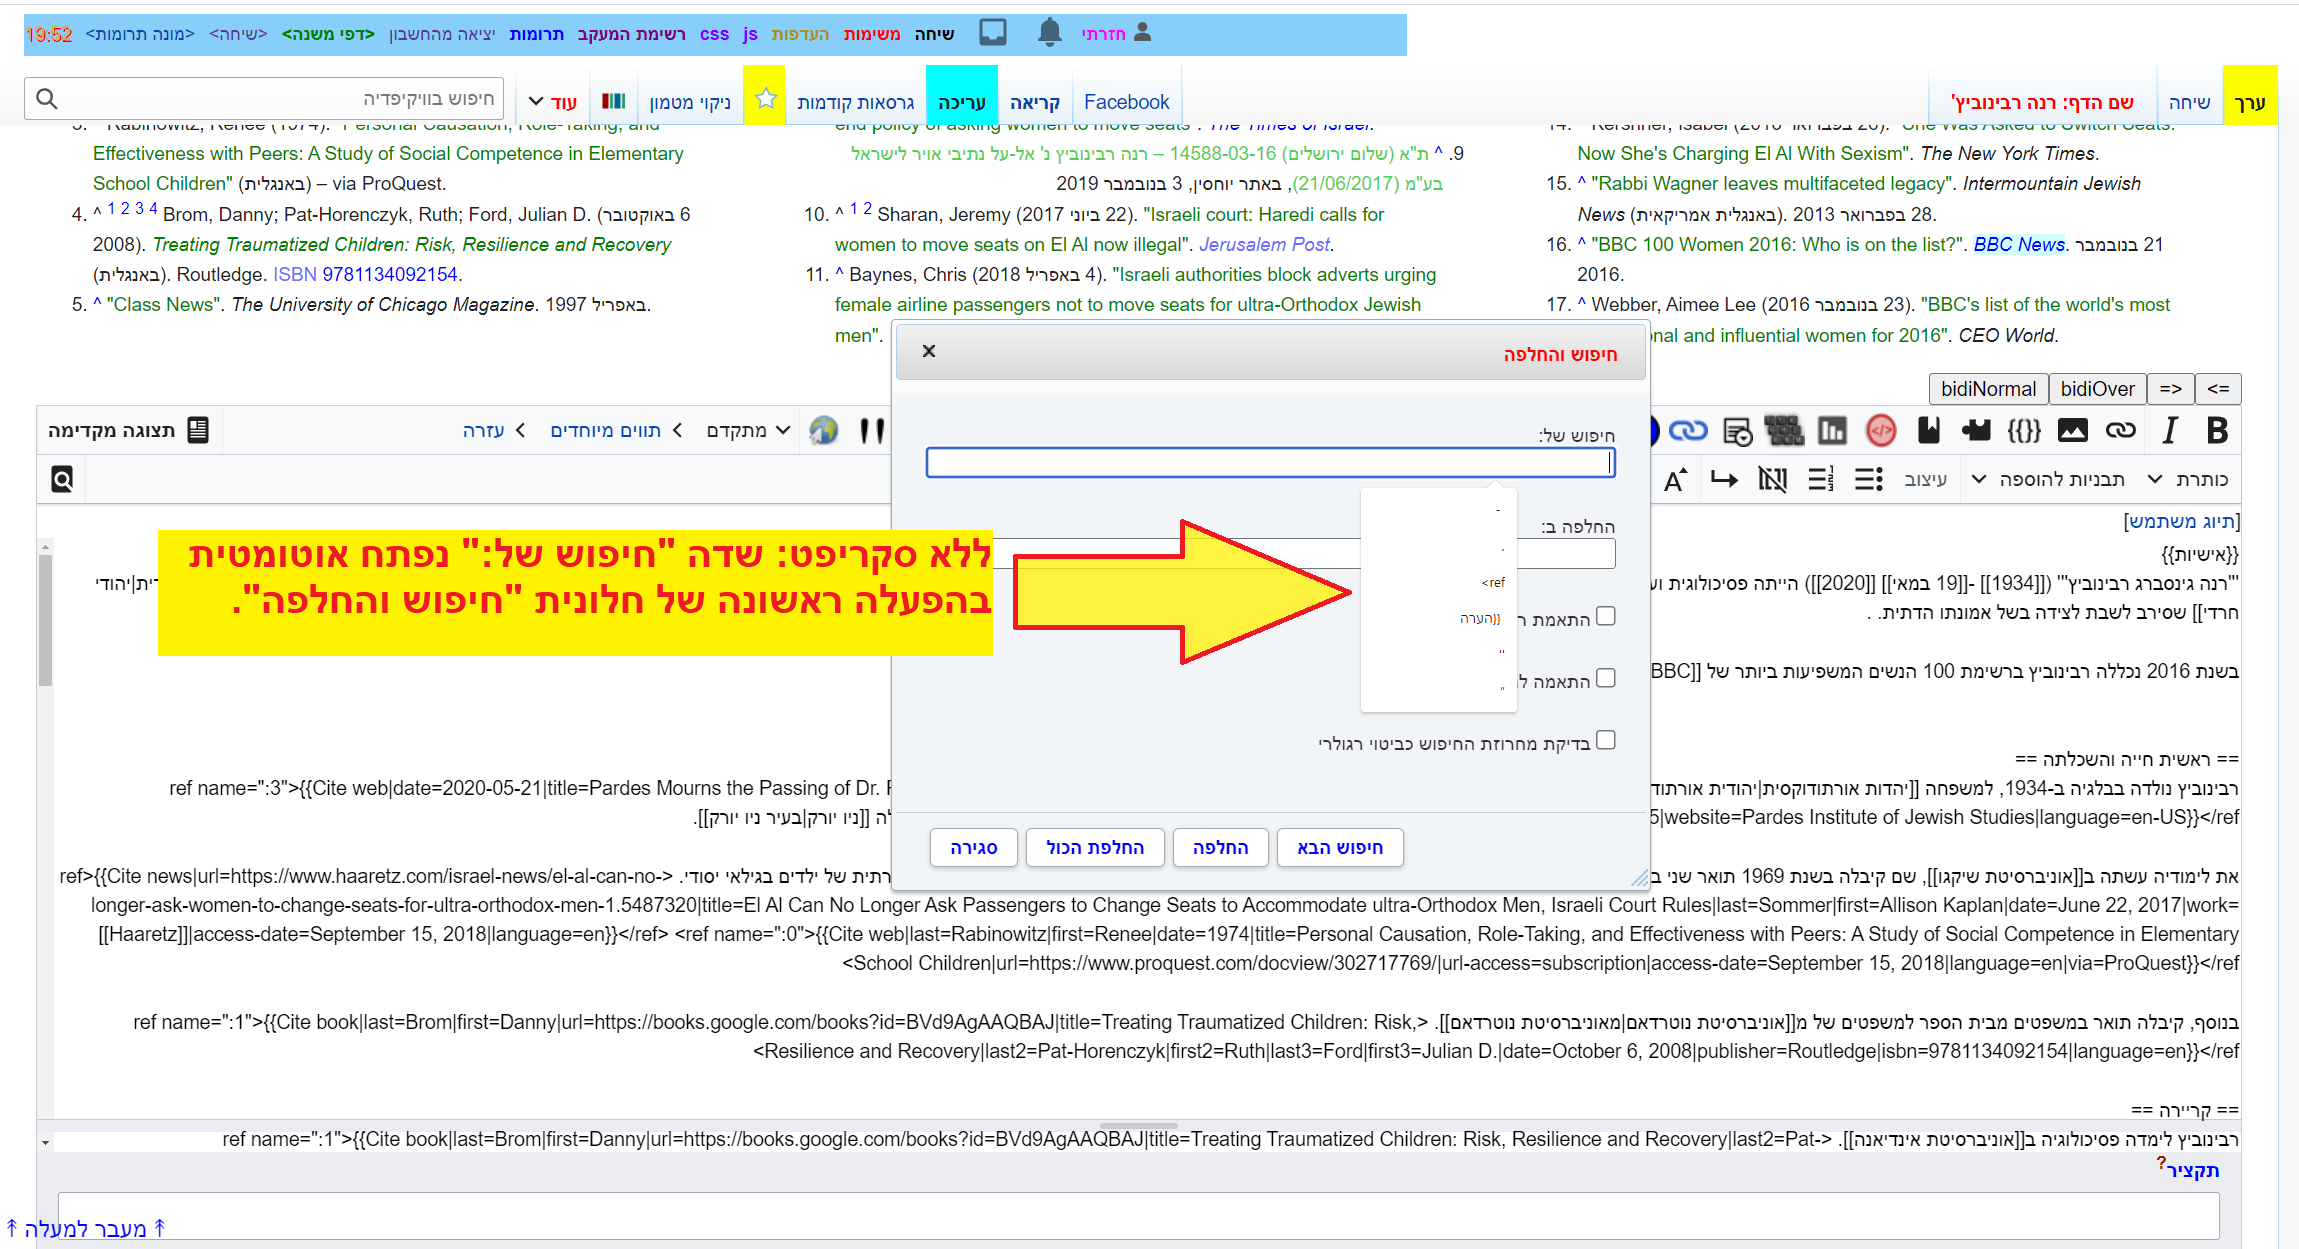
Task: Click the blue chain link icon
Action: coord(1688,431)
